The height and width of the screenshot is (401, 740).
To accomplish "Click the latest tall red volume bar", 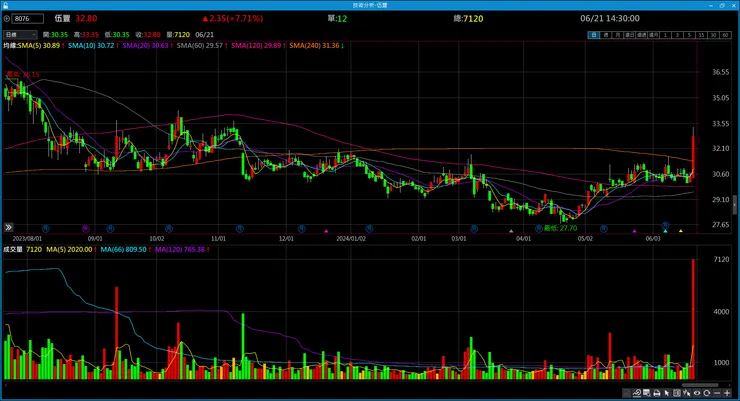I will (x=693, y=319).
